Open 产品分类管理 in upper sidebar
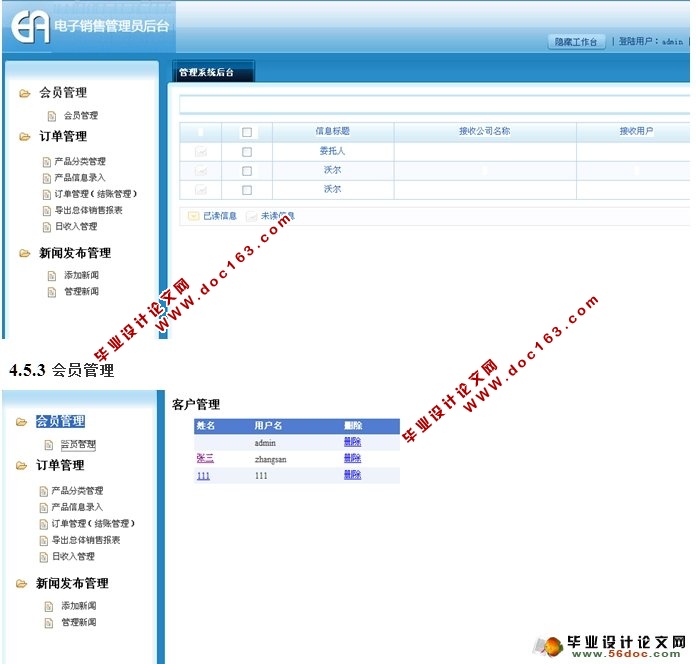The height and width of the screenshot is (664, 696). click(x=80, y=161)
